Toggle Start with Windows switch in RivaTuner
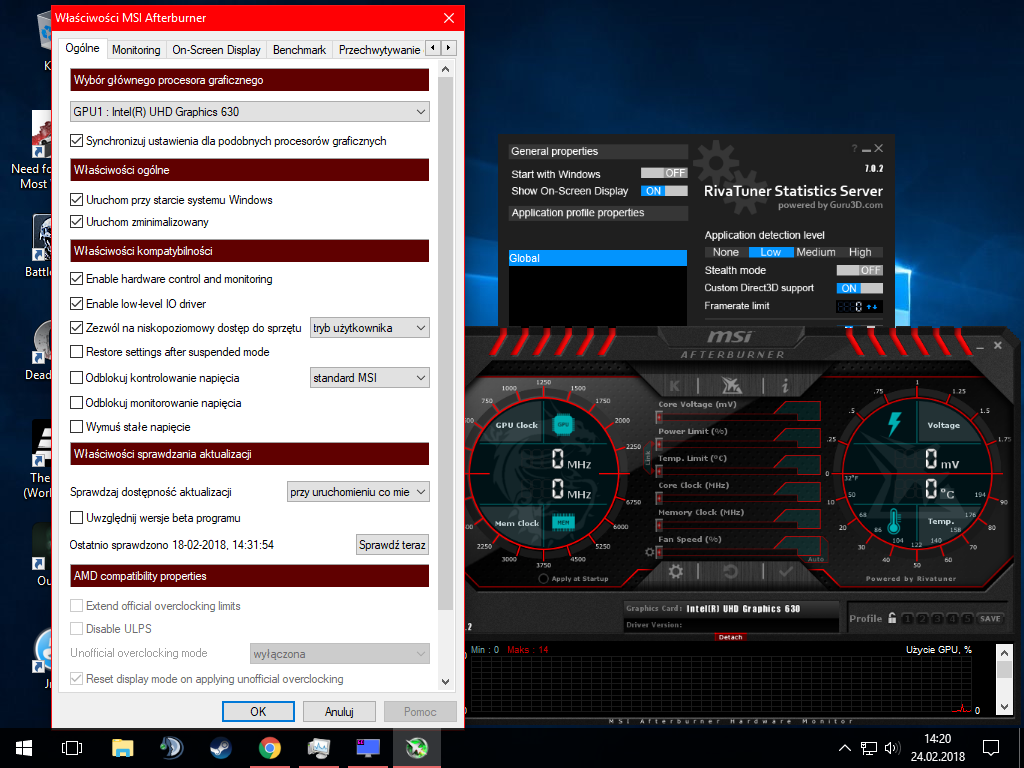The height and width of the screenshot is (768, 1024). point(664,173)
